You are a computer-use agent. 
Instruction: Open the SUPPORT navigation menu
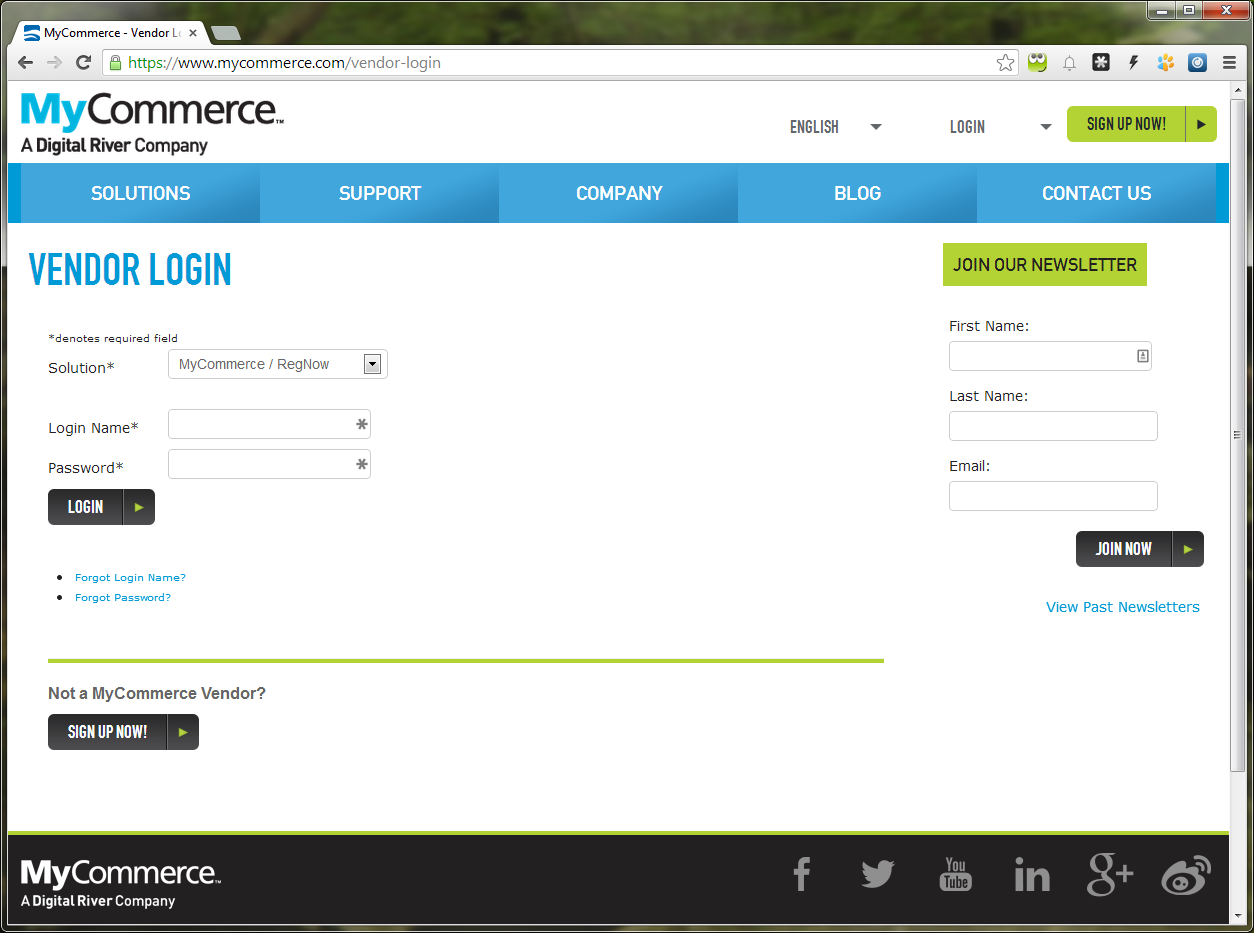click(x=380, y=193)
